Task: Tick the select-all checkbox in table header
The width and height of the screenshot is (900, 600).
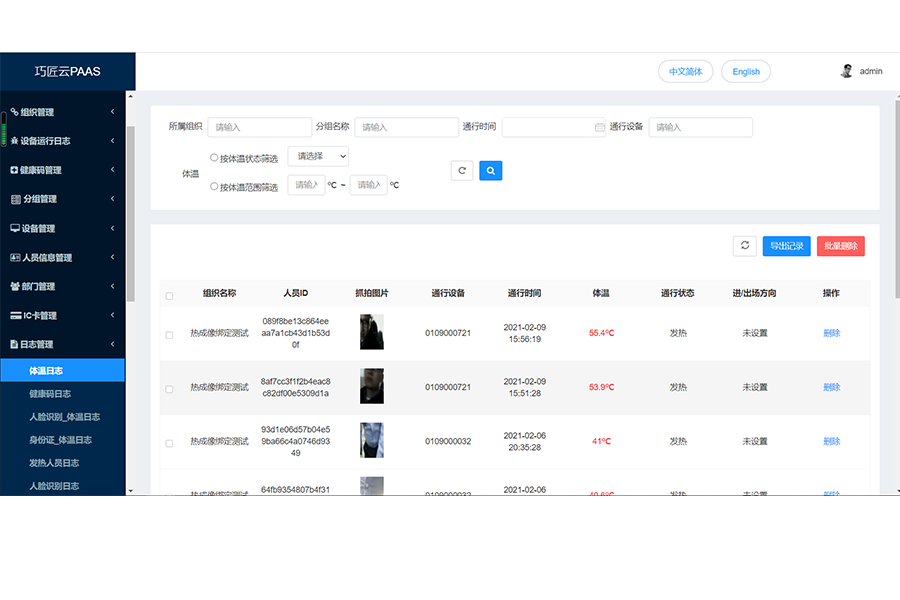Action: 169,296
